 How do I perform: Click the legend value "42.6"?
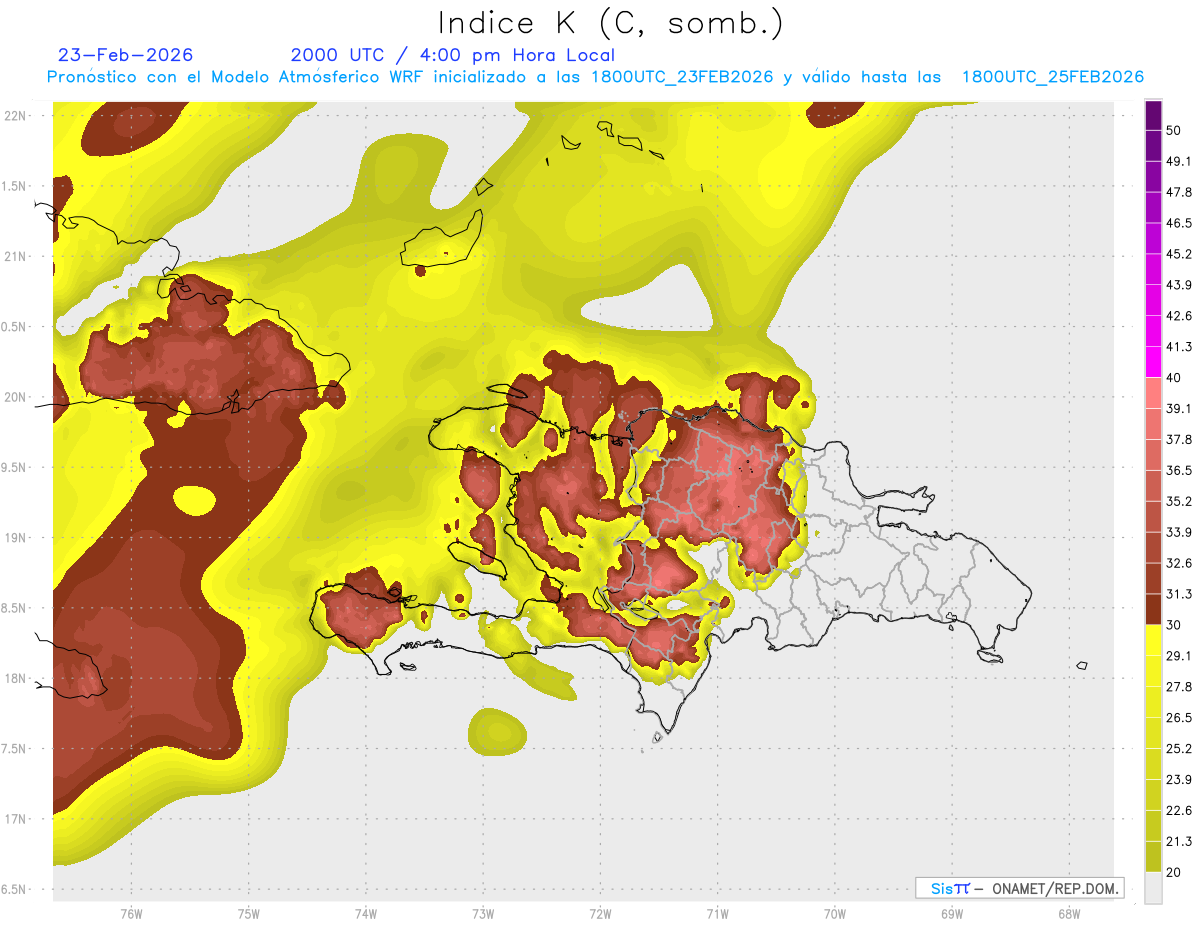[x=1180, y=316]
